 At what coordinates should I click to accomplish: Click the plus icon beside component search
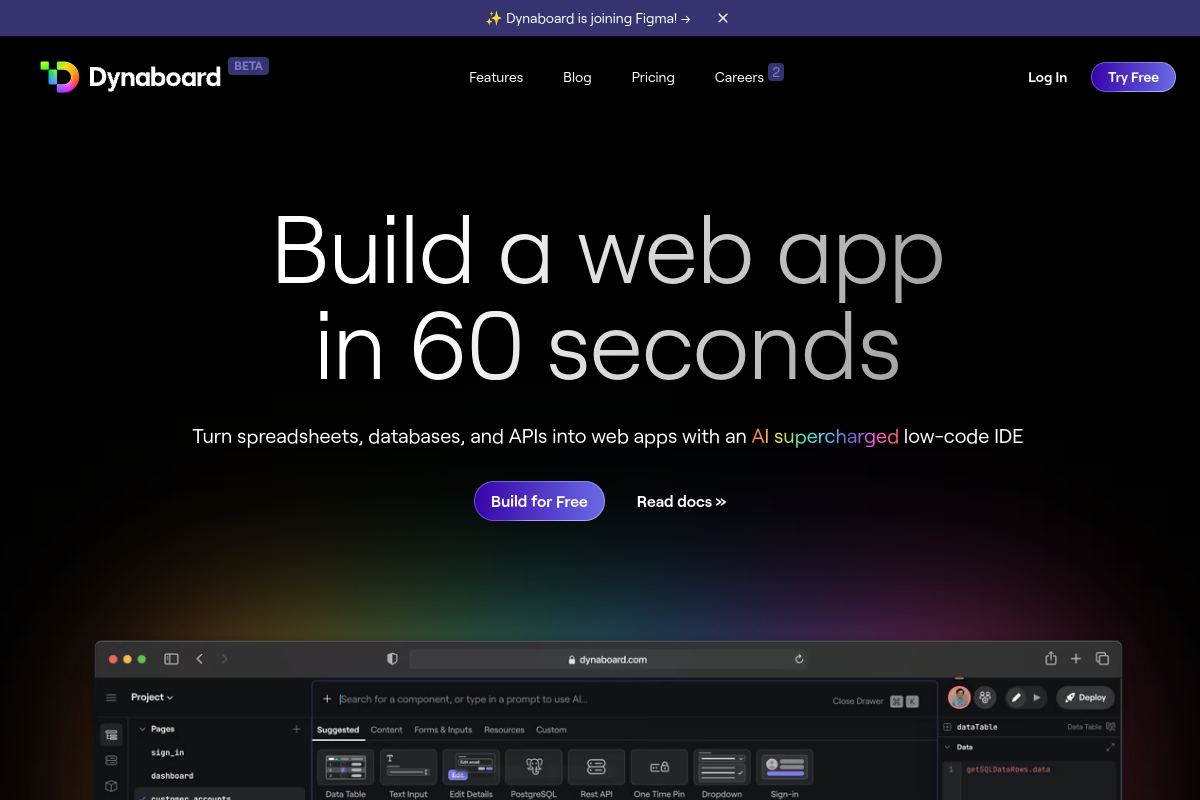(x=327, y=699)
